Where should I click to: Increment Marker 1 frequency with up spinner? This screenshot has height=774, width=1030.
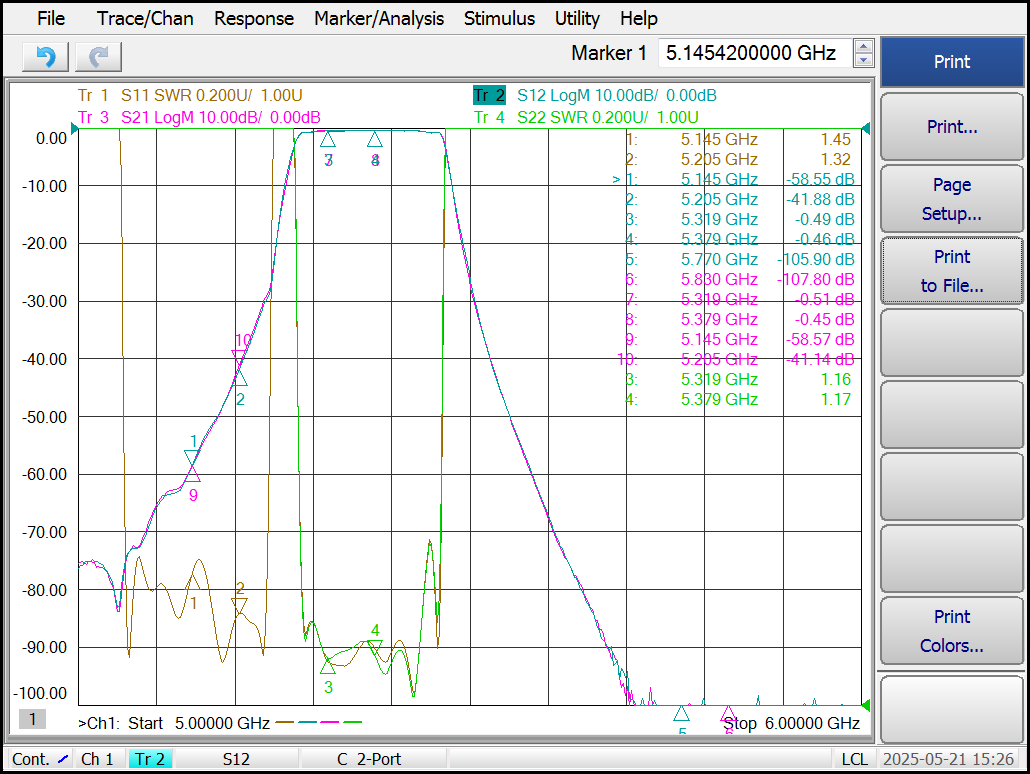pyautogui.click(x=864, y=46)
